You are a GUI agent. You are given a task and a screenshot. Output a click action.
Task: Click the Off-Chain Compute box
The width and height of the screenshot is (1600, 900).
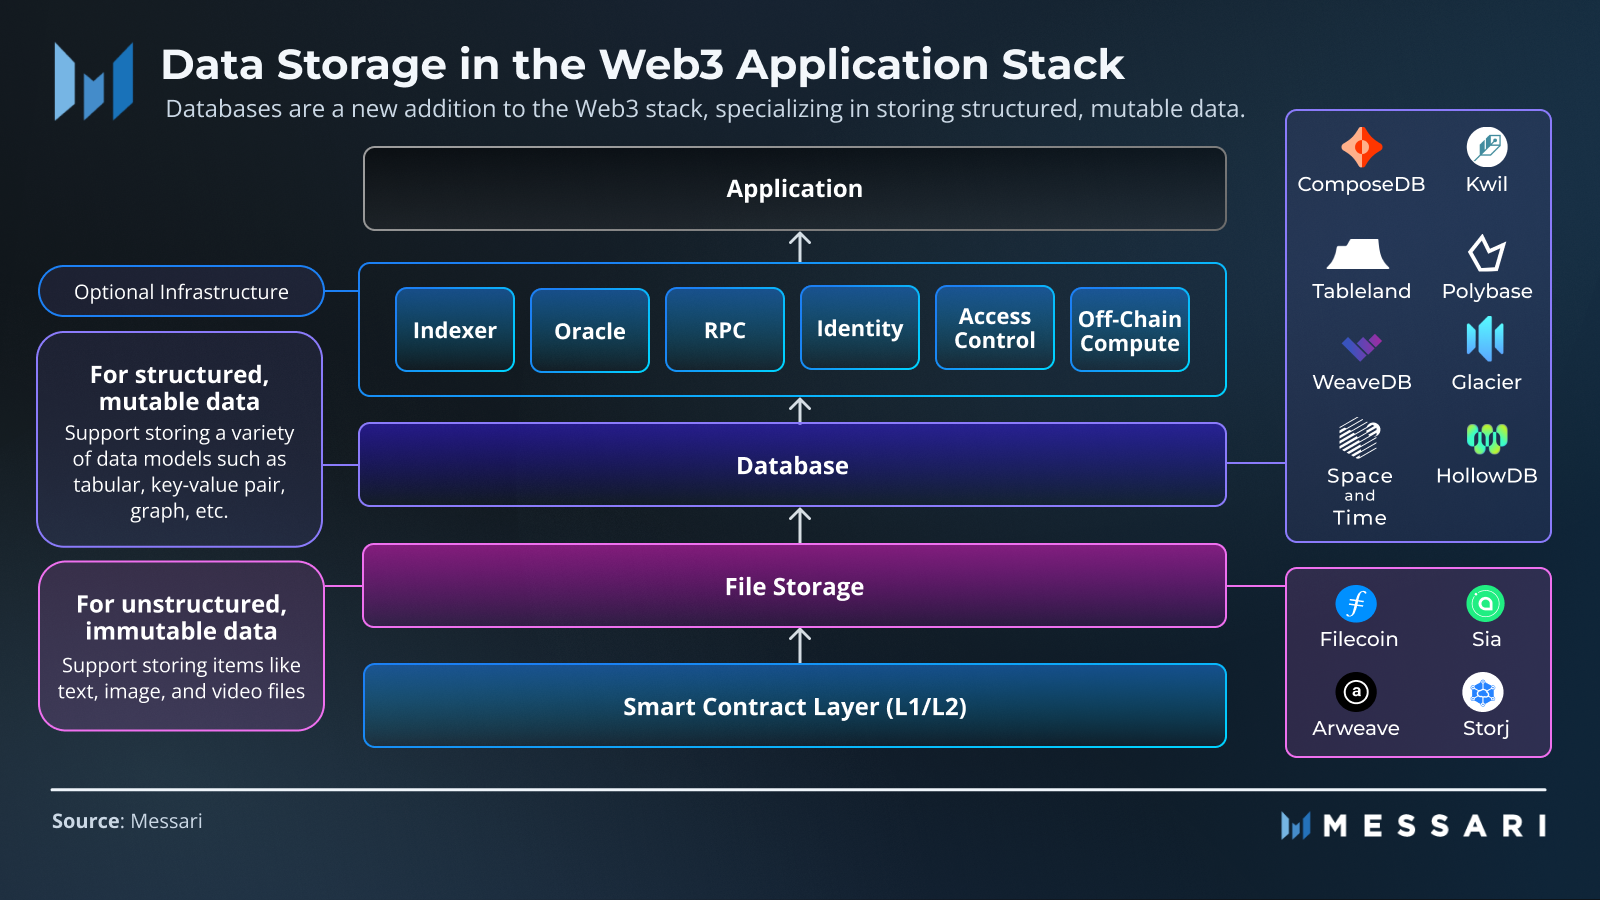[1129, 330]
